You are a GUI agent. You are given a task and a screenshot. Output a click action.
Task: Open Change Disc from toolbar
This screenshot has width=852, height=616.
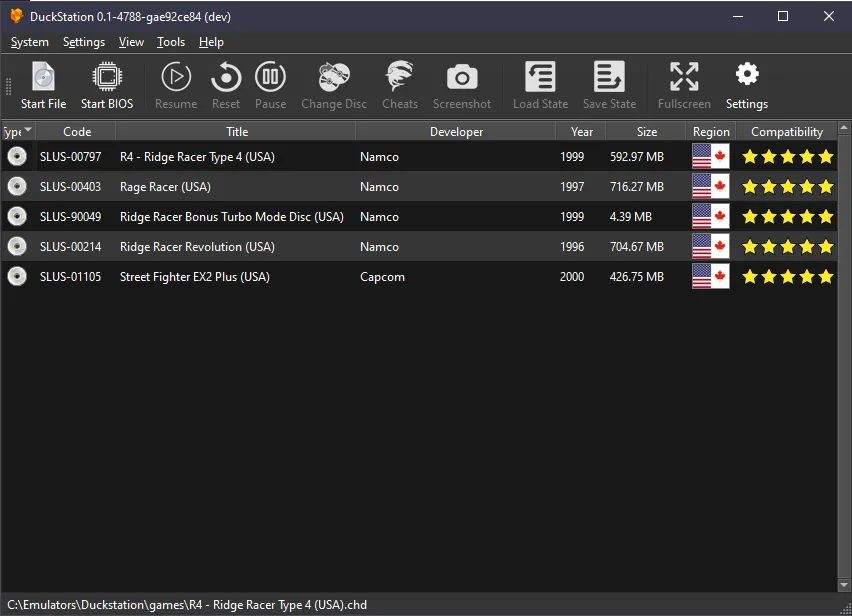[x=334, y=77]
